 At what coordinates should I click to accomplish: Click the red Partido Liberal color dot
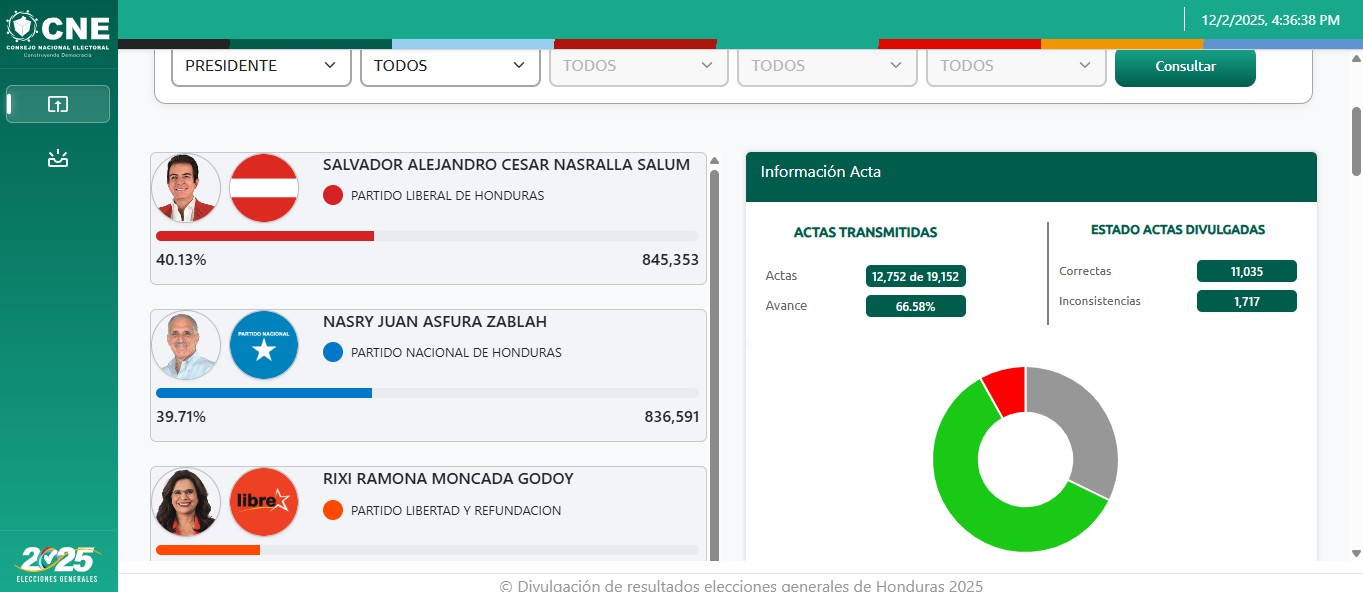coord(333,196)
